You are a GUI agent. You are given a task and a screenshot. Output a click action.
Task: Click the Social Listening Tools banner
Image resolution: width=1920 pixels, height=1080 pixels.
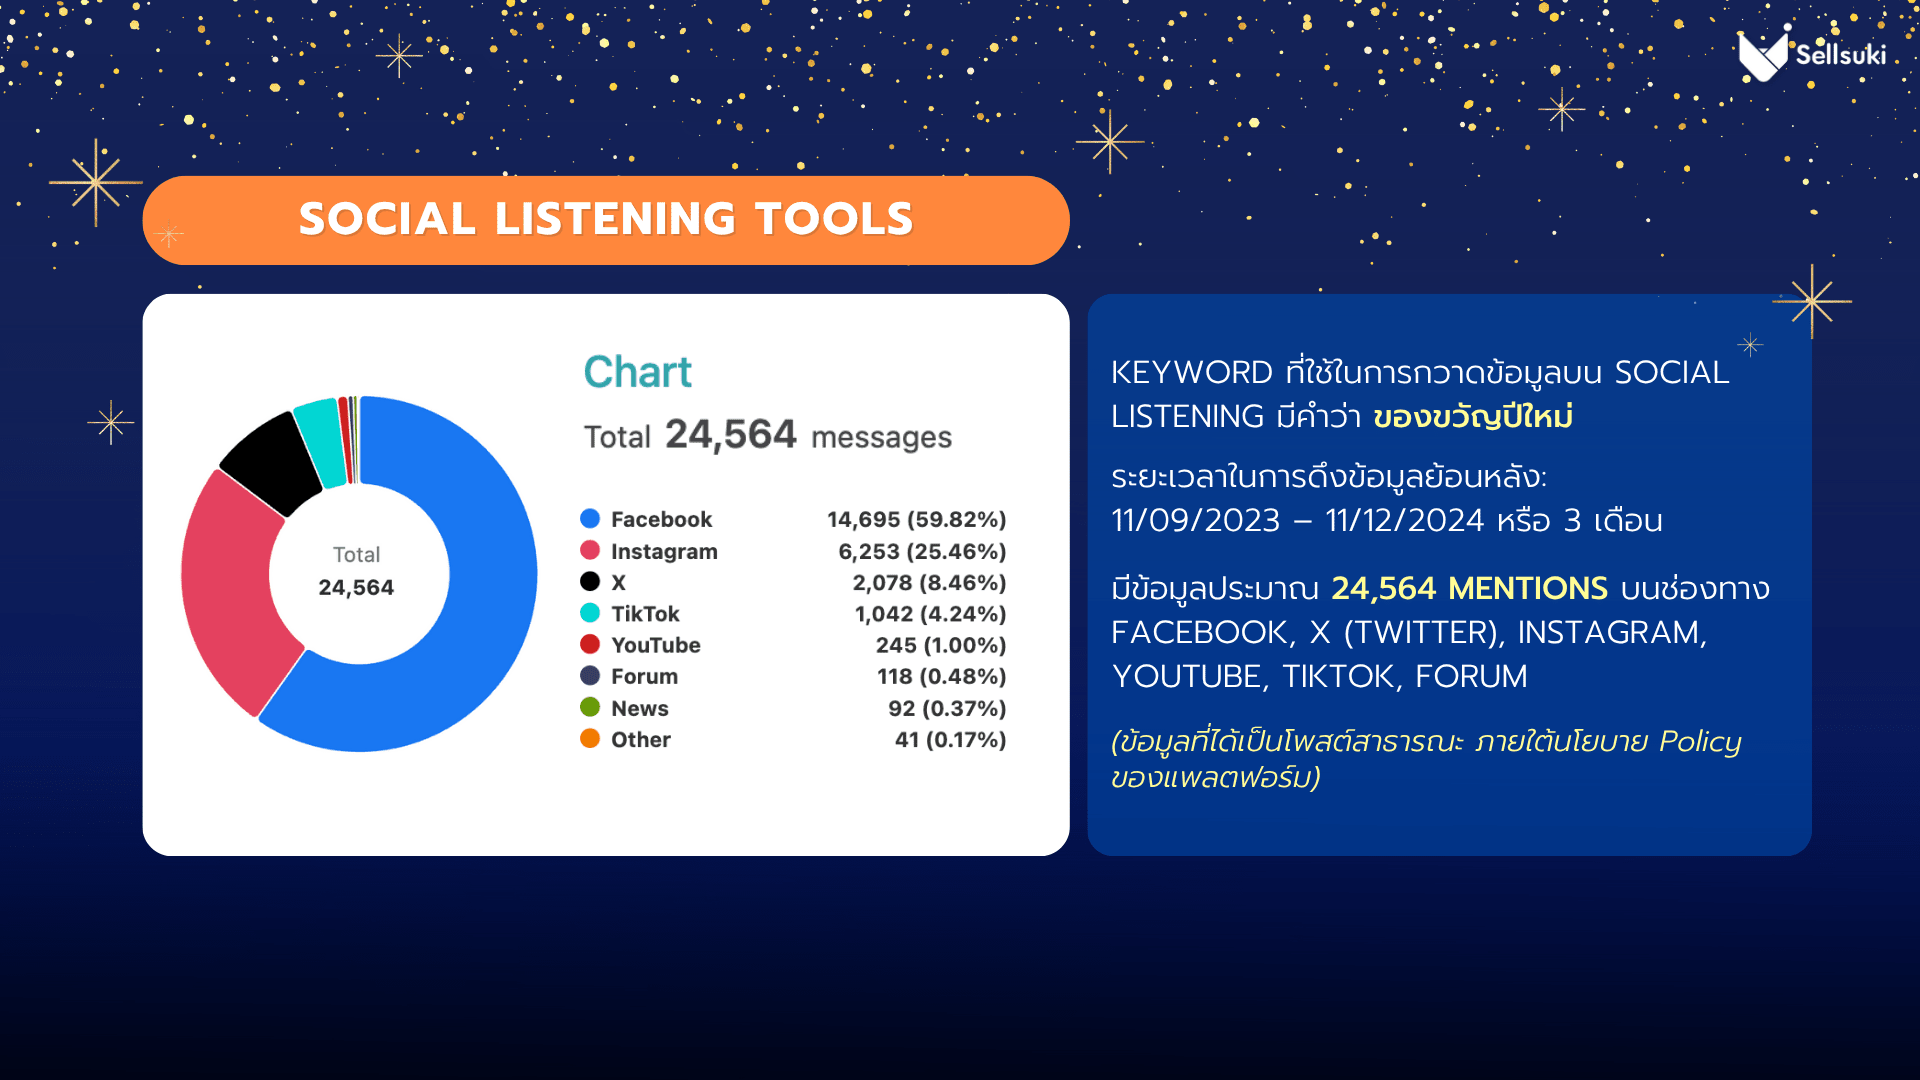click(605, 220)
